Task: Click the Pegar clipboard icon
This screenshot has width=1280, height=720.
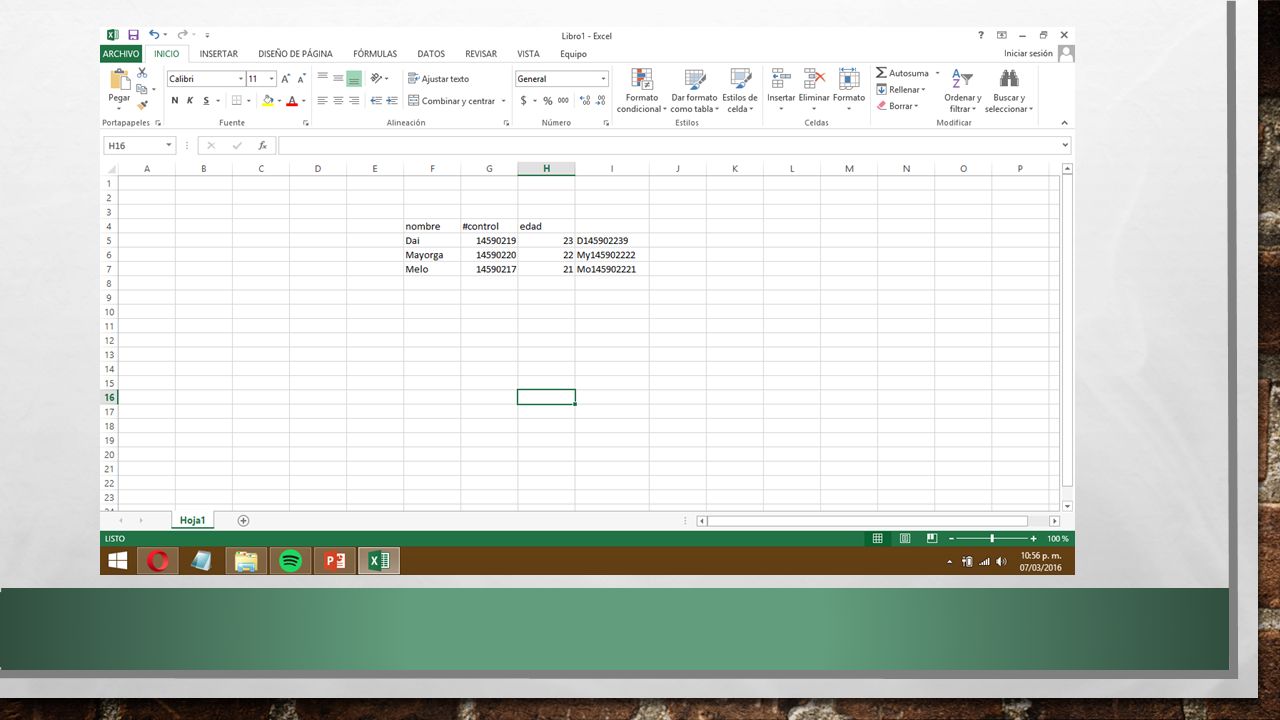Action: 120,80
